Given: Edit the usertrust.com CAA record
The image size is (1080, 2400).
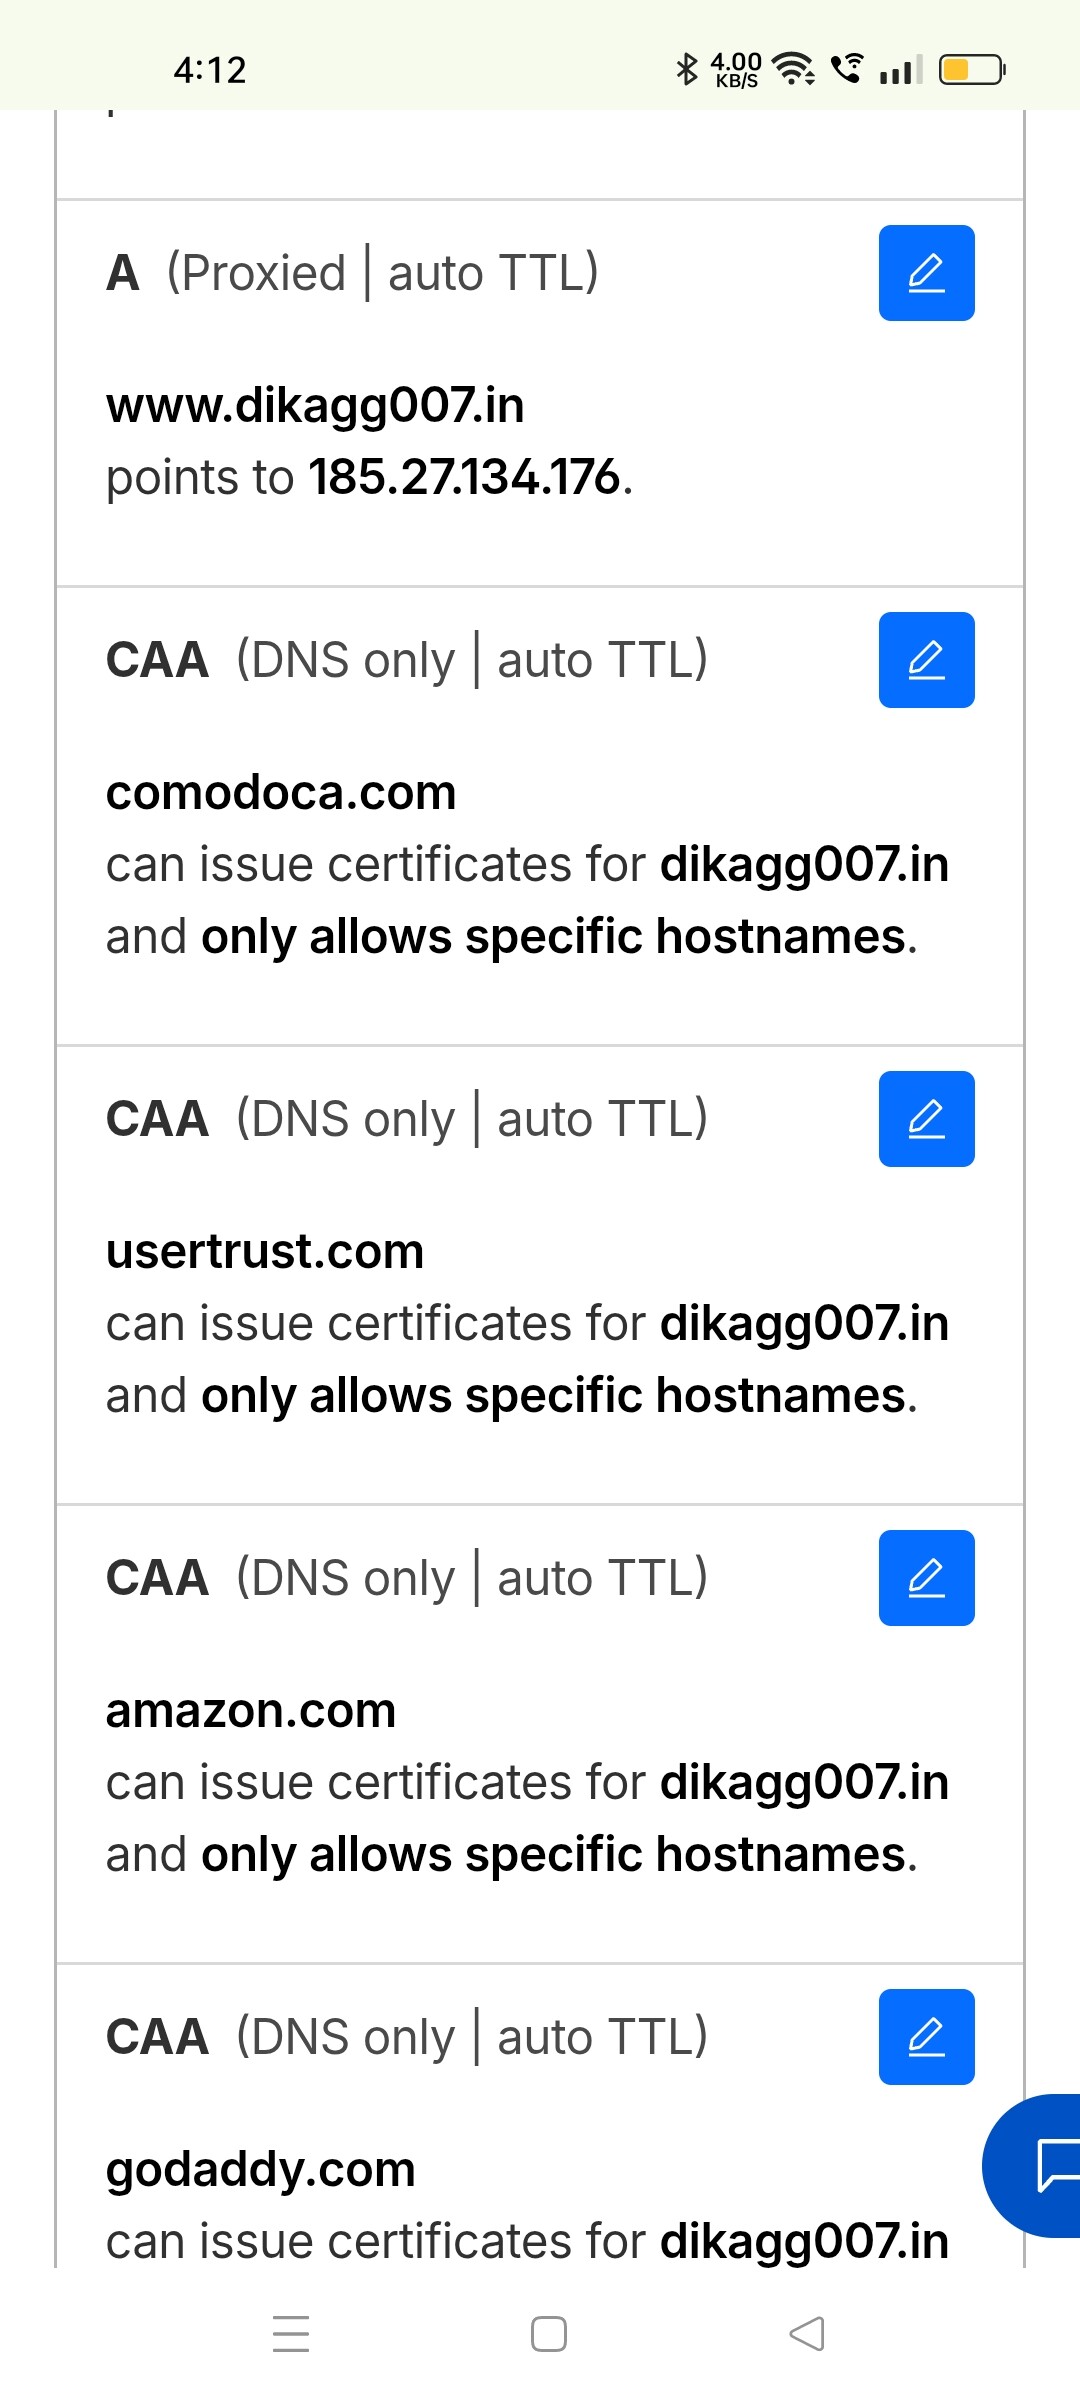Looking at the screenshot, I should [926, 1119].
